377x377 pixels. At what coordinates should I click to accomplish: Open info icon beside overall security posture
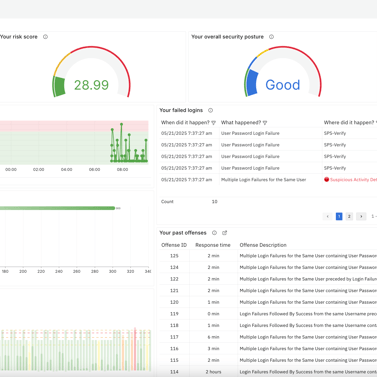click(271, 37)
